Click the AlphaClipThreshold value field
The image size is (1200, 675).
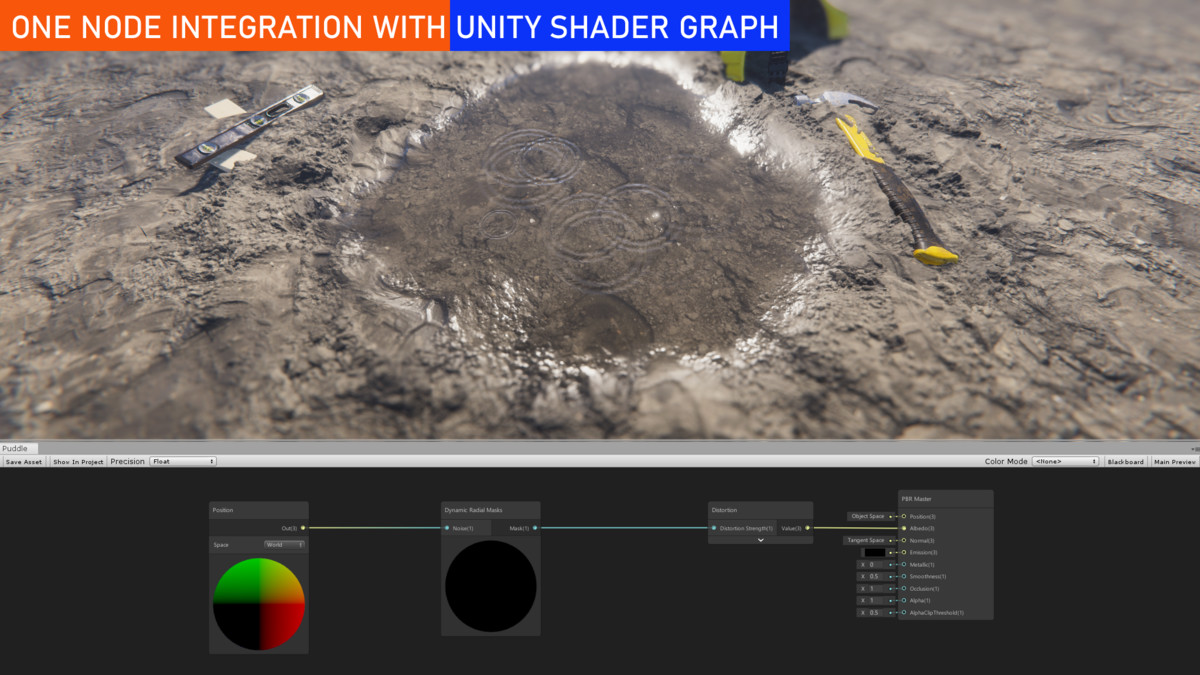876,612
